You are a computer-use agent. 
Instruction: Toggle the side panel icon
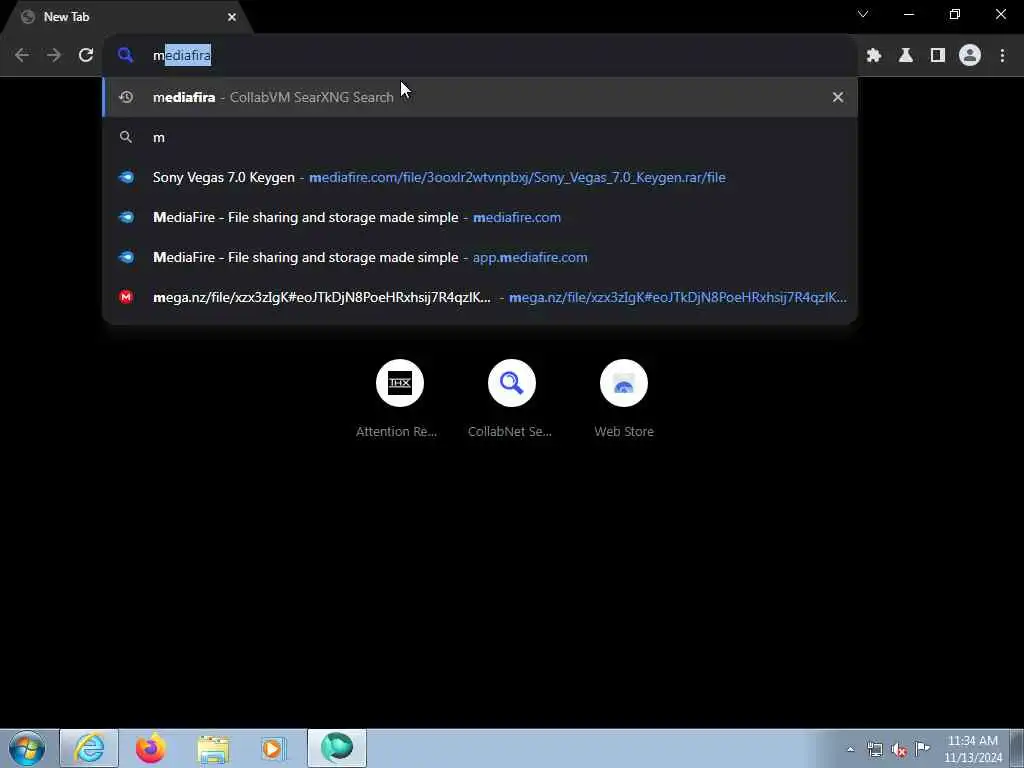click(938, 56)
